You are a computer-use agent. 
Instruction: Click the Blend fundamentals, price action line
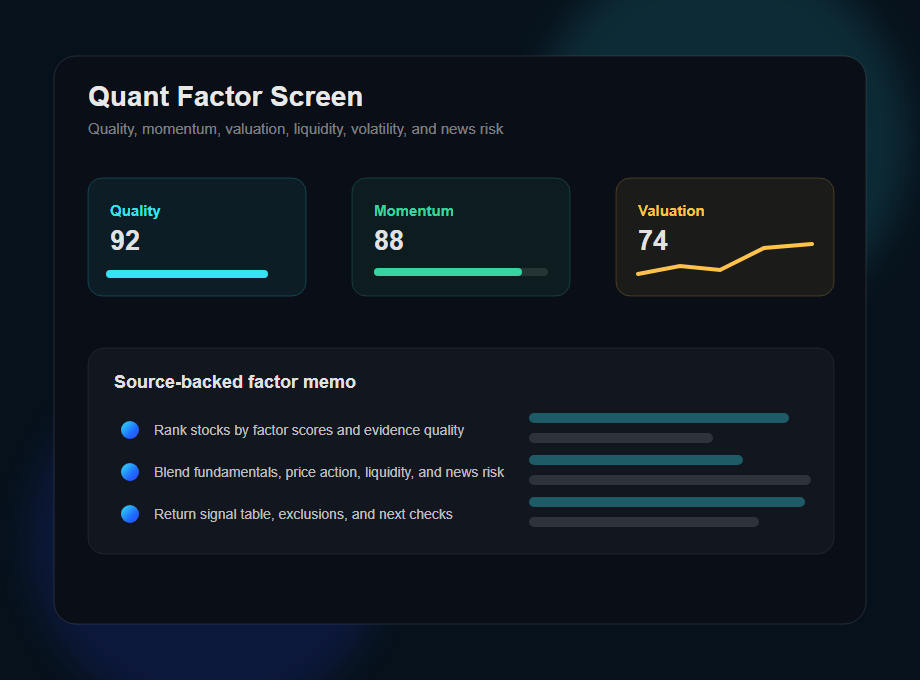[329, 472]
